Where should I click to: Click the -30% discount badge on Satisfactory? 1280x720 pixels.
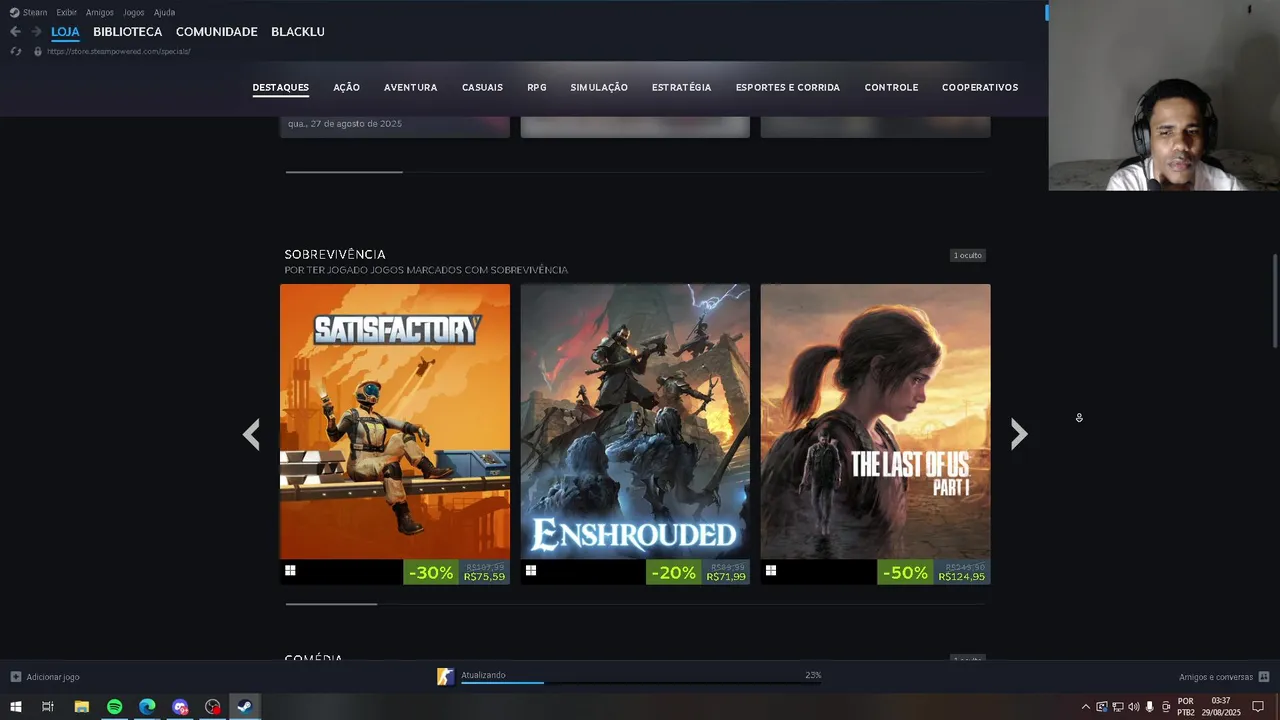(x=431, y=572)
